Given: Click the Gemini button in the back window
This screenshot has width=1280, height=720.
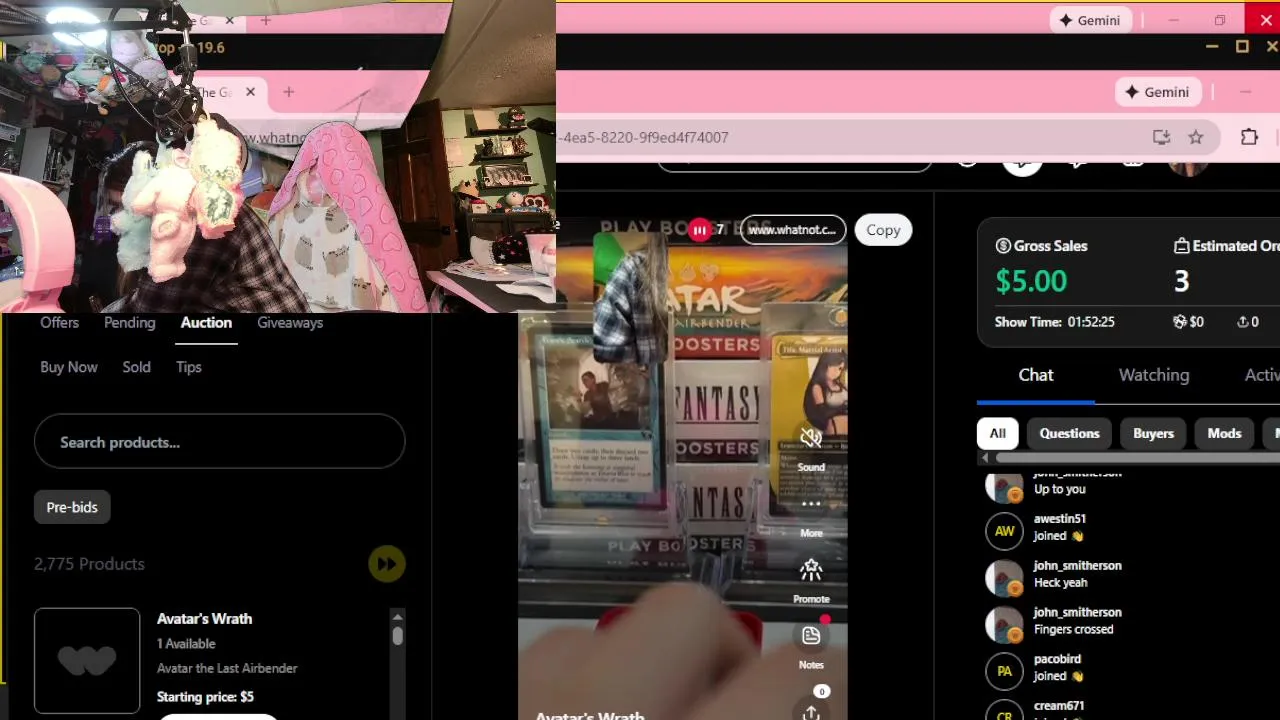Looking at the screenshot, I should click(x=1090, y=20).
